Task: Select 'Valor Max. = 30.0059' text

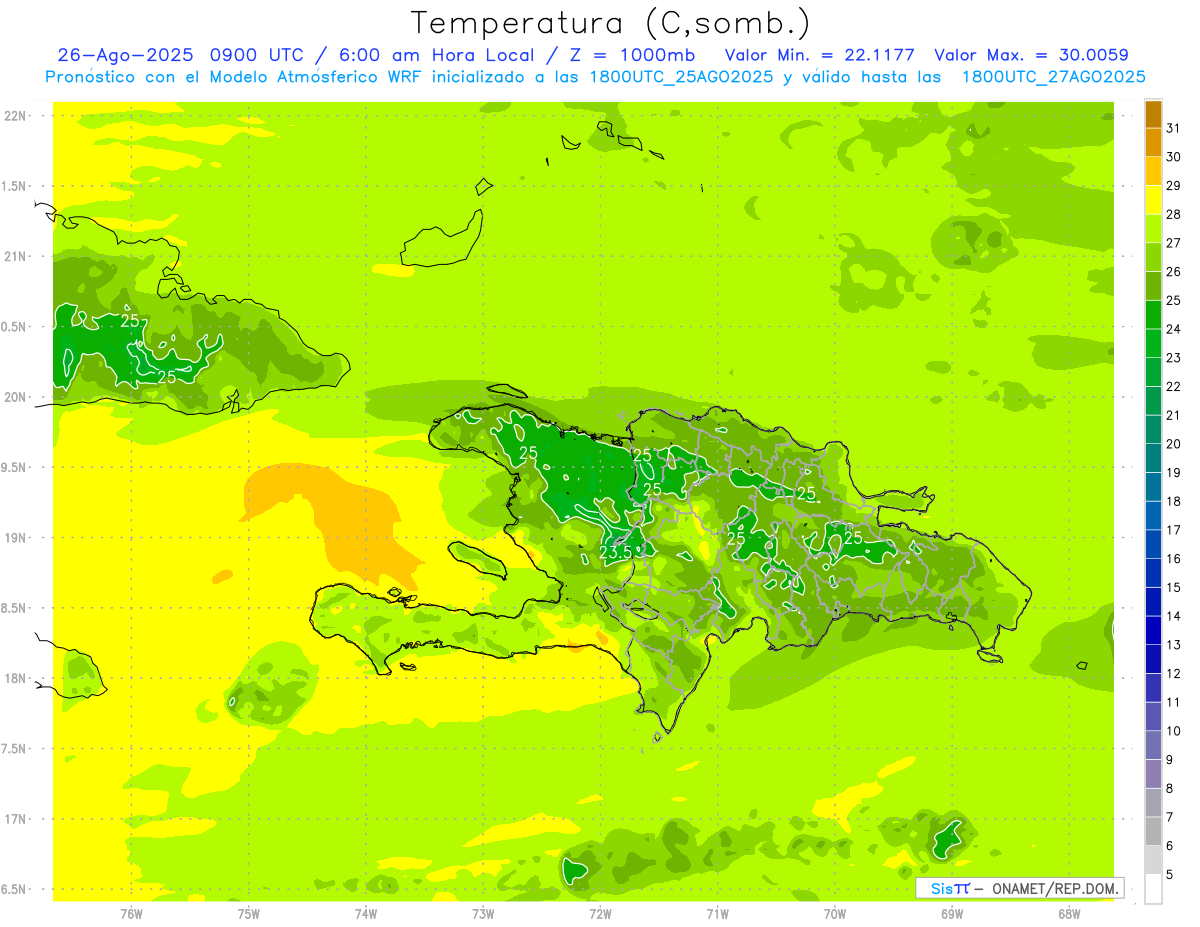Action: coord(1032,55)
